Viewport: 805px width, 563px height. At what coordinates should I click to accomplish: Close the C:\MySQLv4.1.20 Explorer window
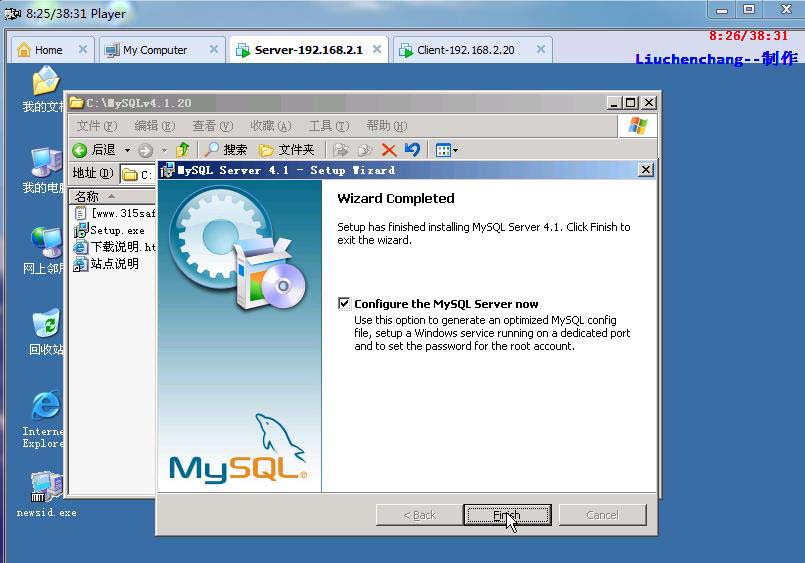click(x=649, y=103)
